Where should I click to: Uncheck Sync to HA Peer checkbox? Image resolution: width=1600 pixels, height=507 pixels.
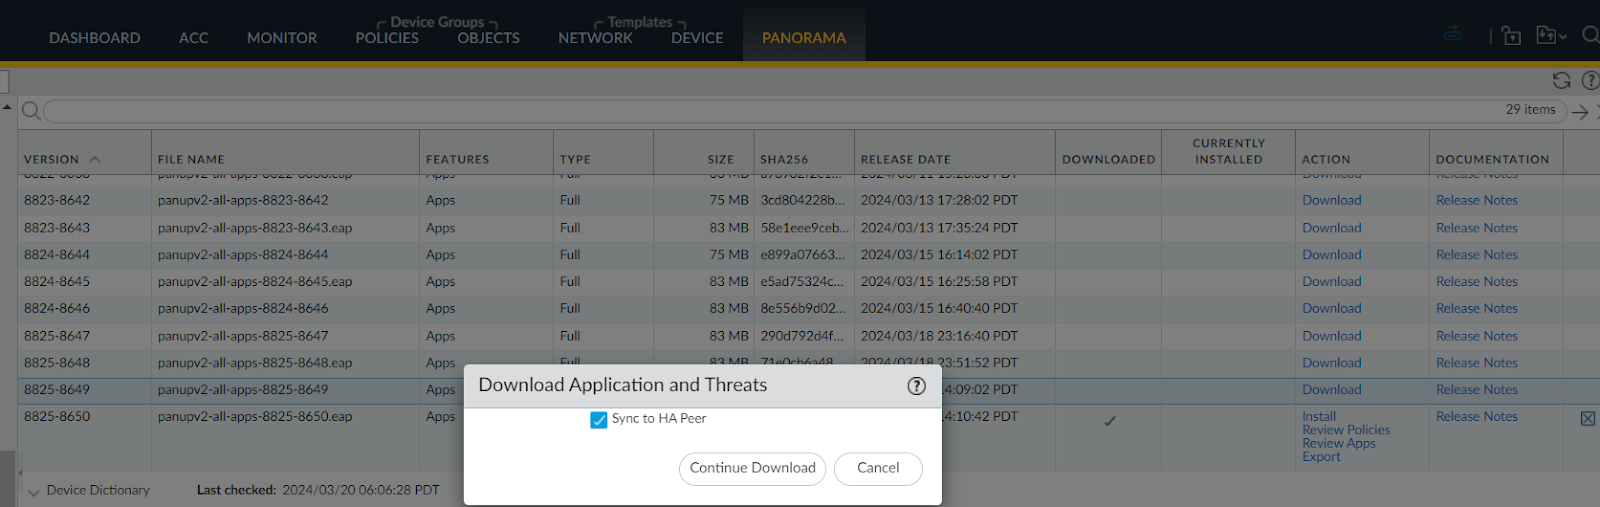[x=599, y=420]
